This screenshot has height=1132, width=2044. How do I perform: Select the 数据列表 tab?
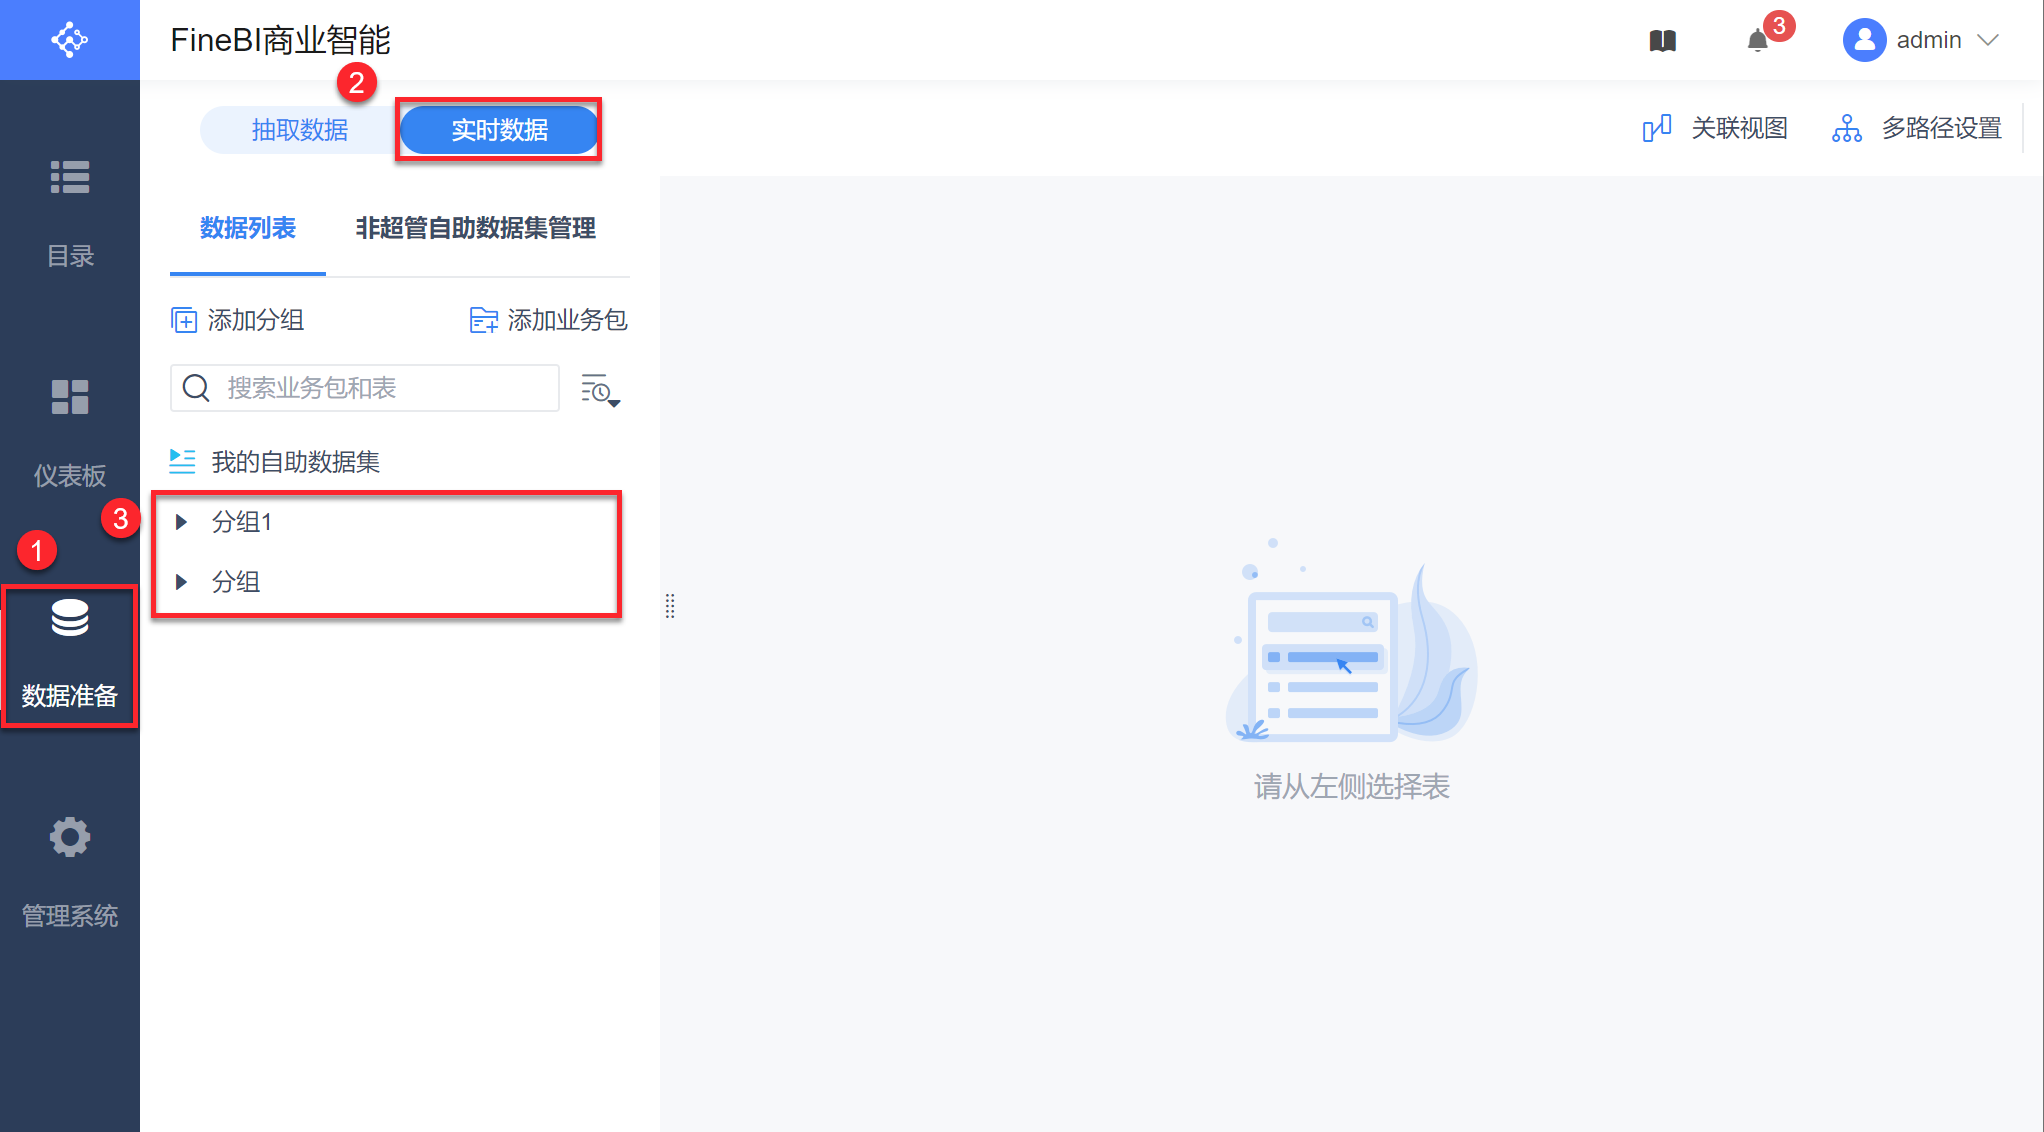coord(247,229)
